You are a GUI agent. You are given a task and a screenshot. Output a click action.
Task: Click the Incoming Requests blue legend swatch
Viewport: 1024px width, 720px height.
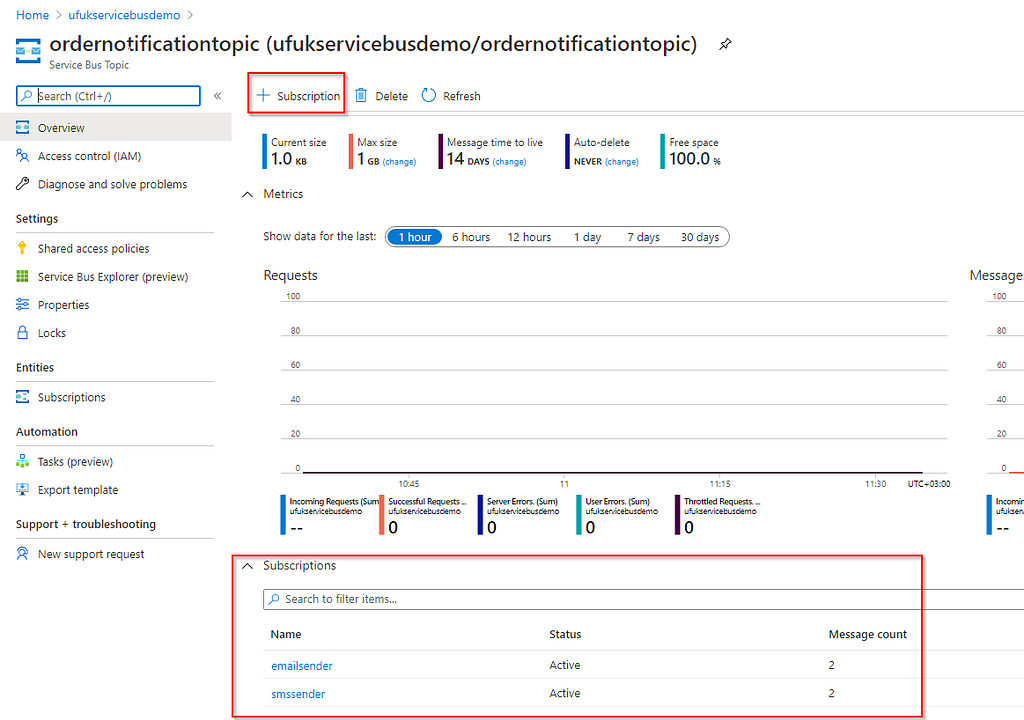coord(283,515)
